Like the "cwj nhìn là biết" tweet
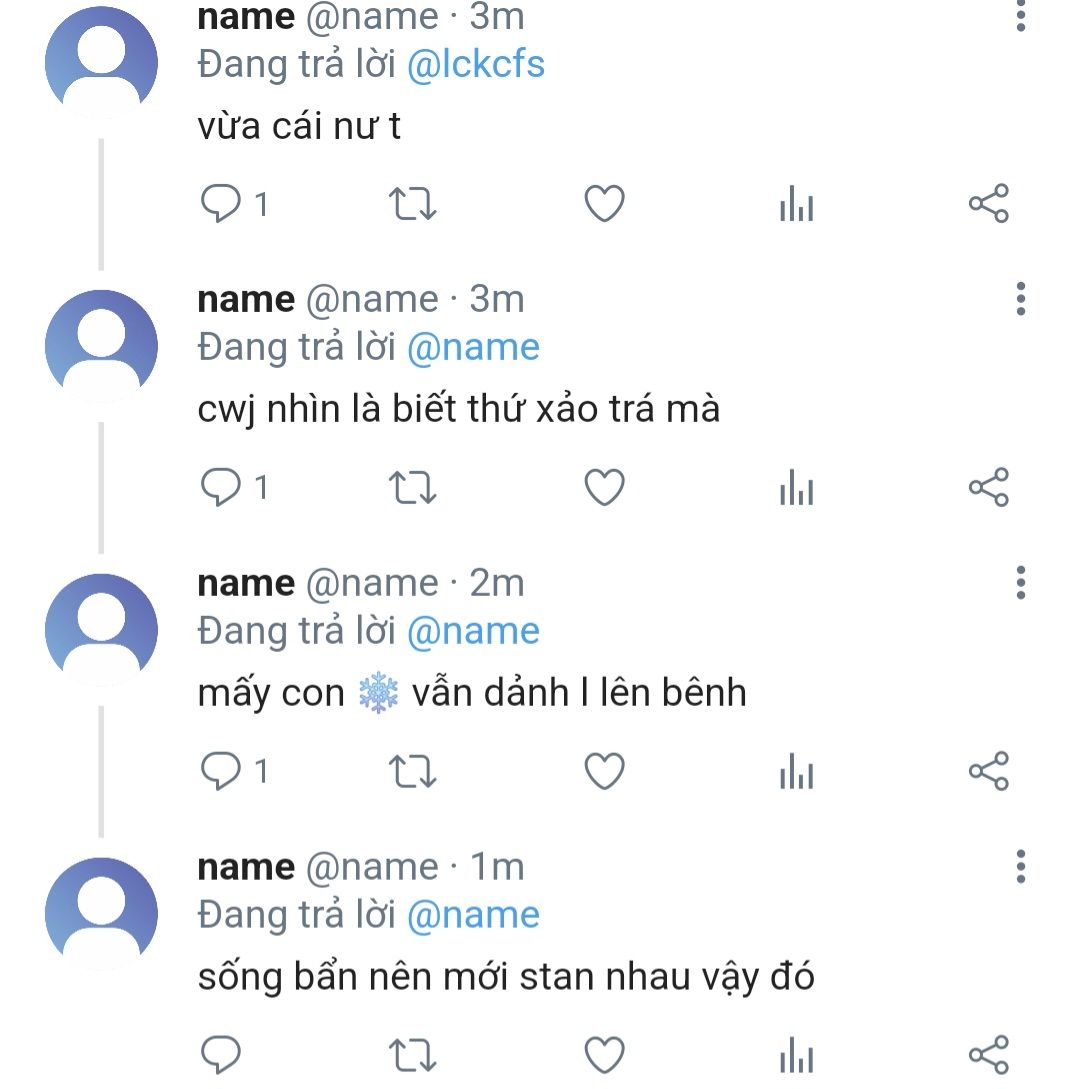 point(604,488)
